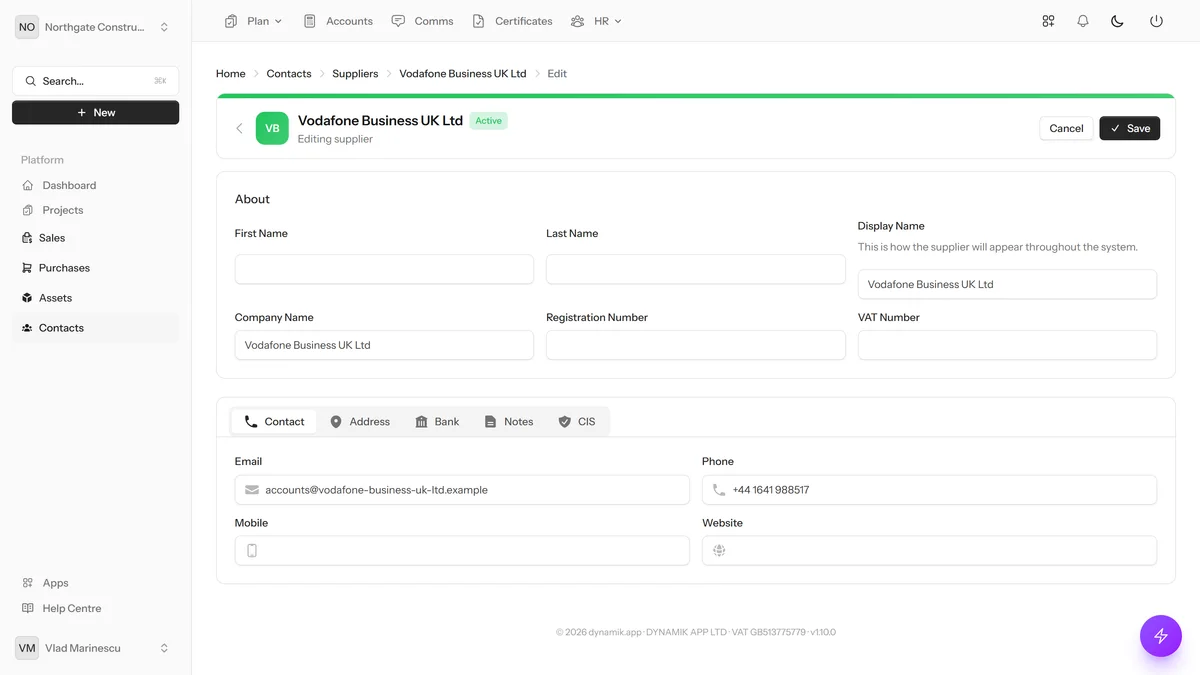Click the Dashboard home icon
Viewport: 1200px width, 675px height.
(28, 185)
